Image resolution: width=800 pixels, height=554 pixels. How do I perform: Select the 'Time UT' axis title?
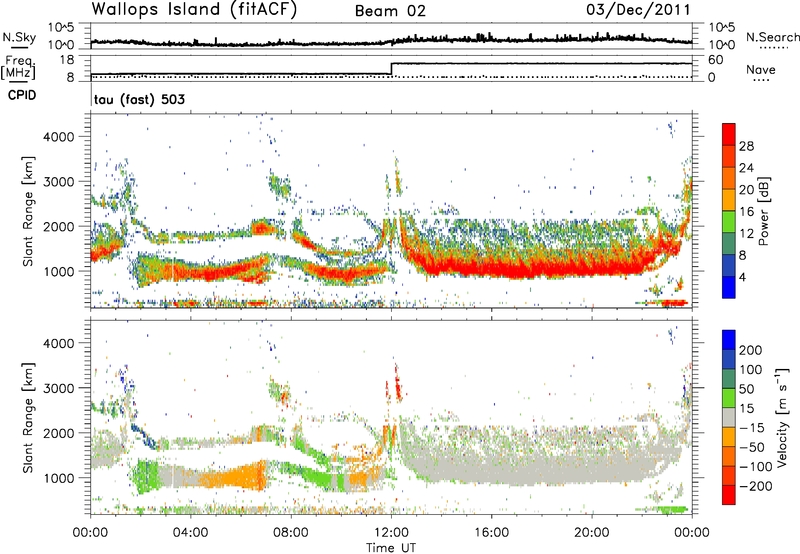point(391,548)
